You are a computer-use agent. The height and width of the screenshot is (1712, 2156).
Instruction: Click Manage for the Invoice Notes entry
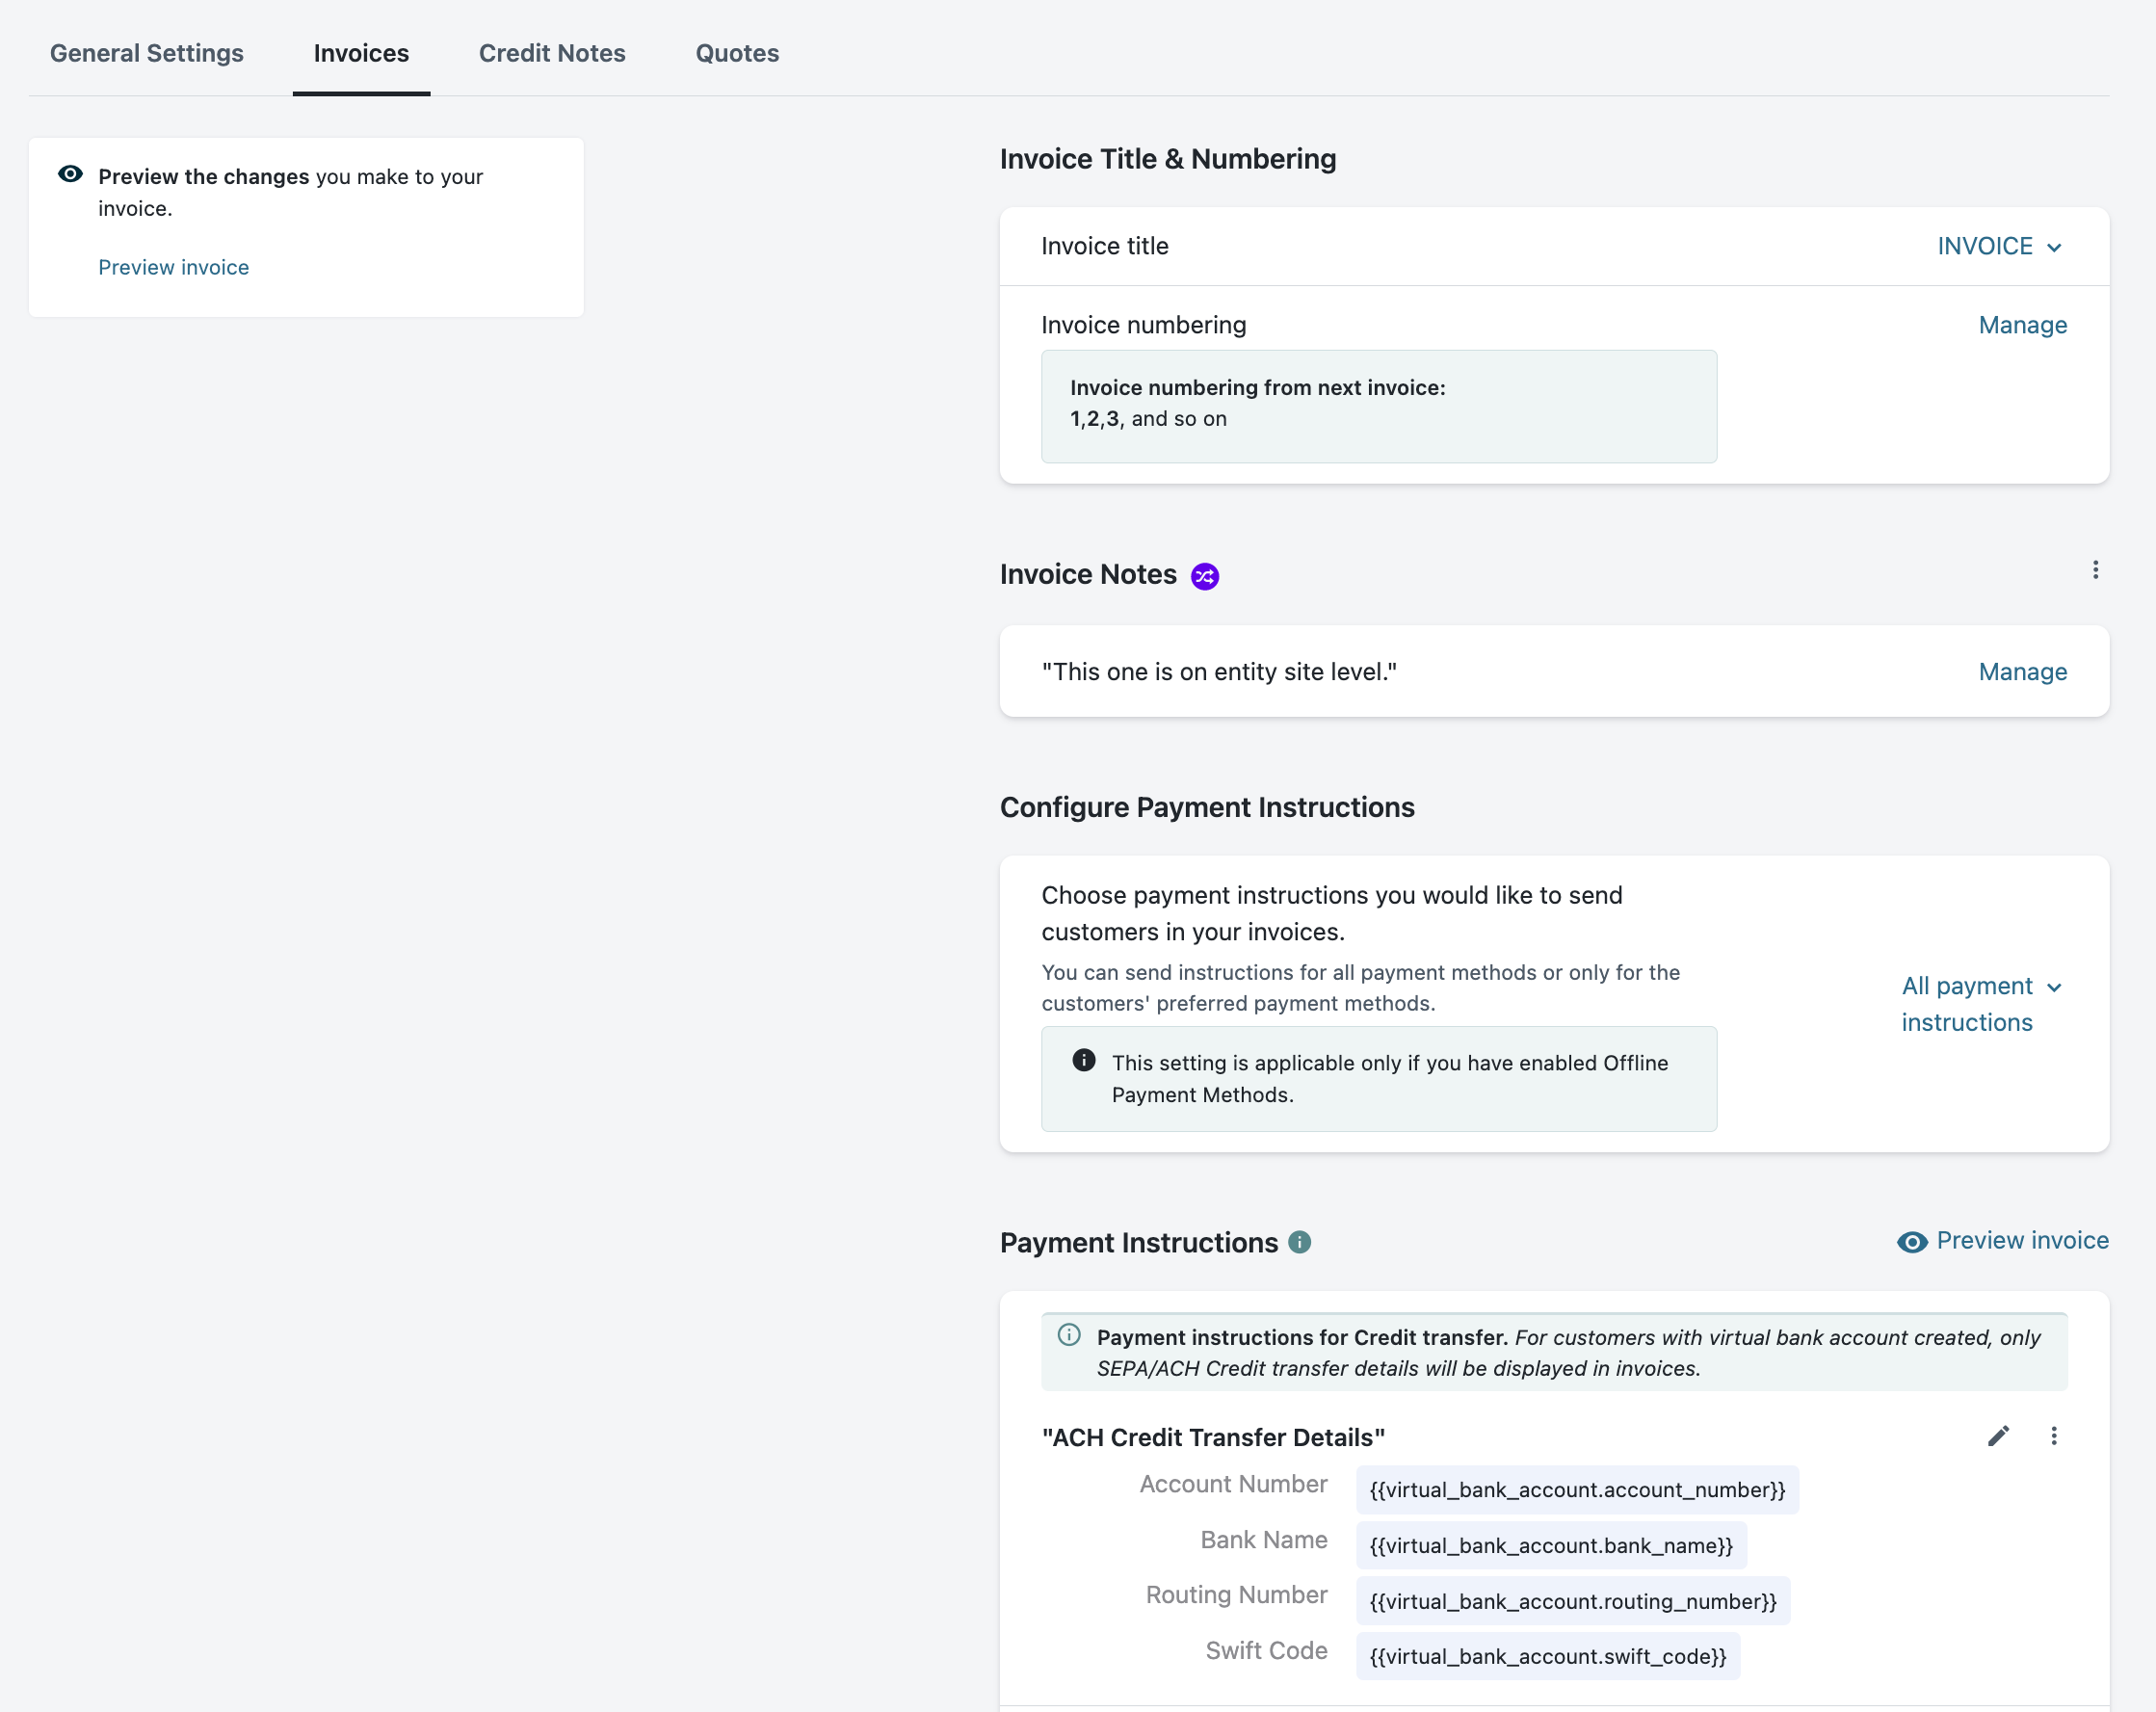coord(2022,672)
